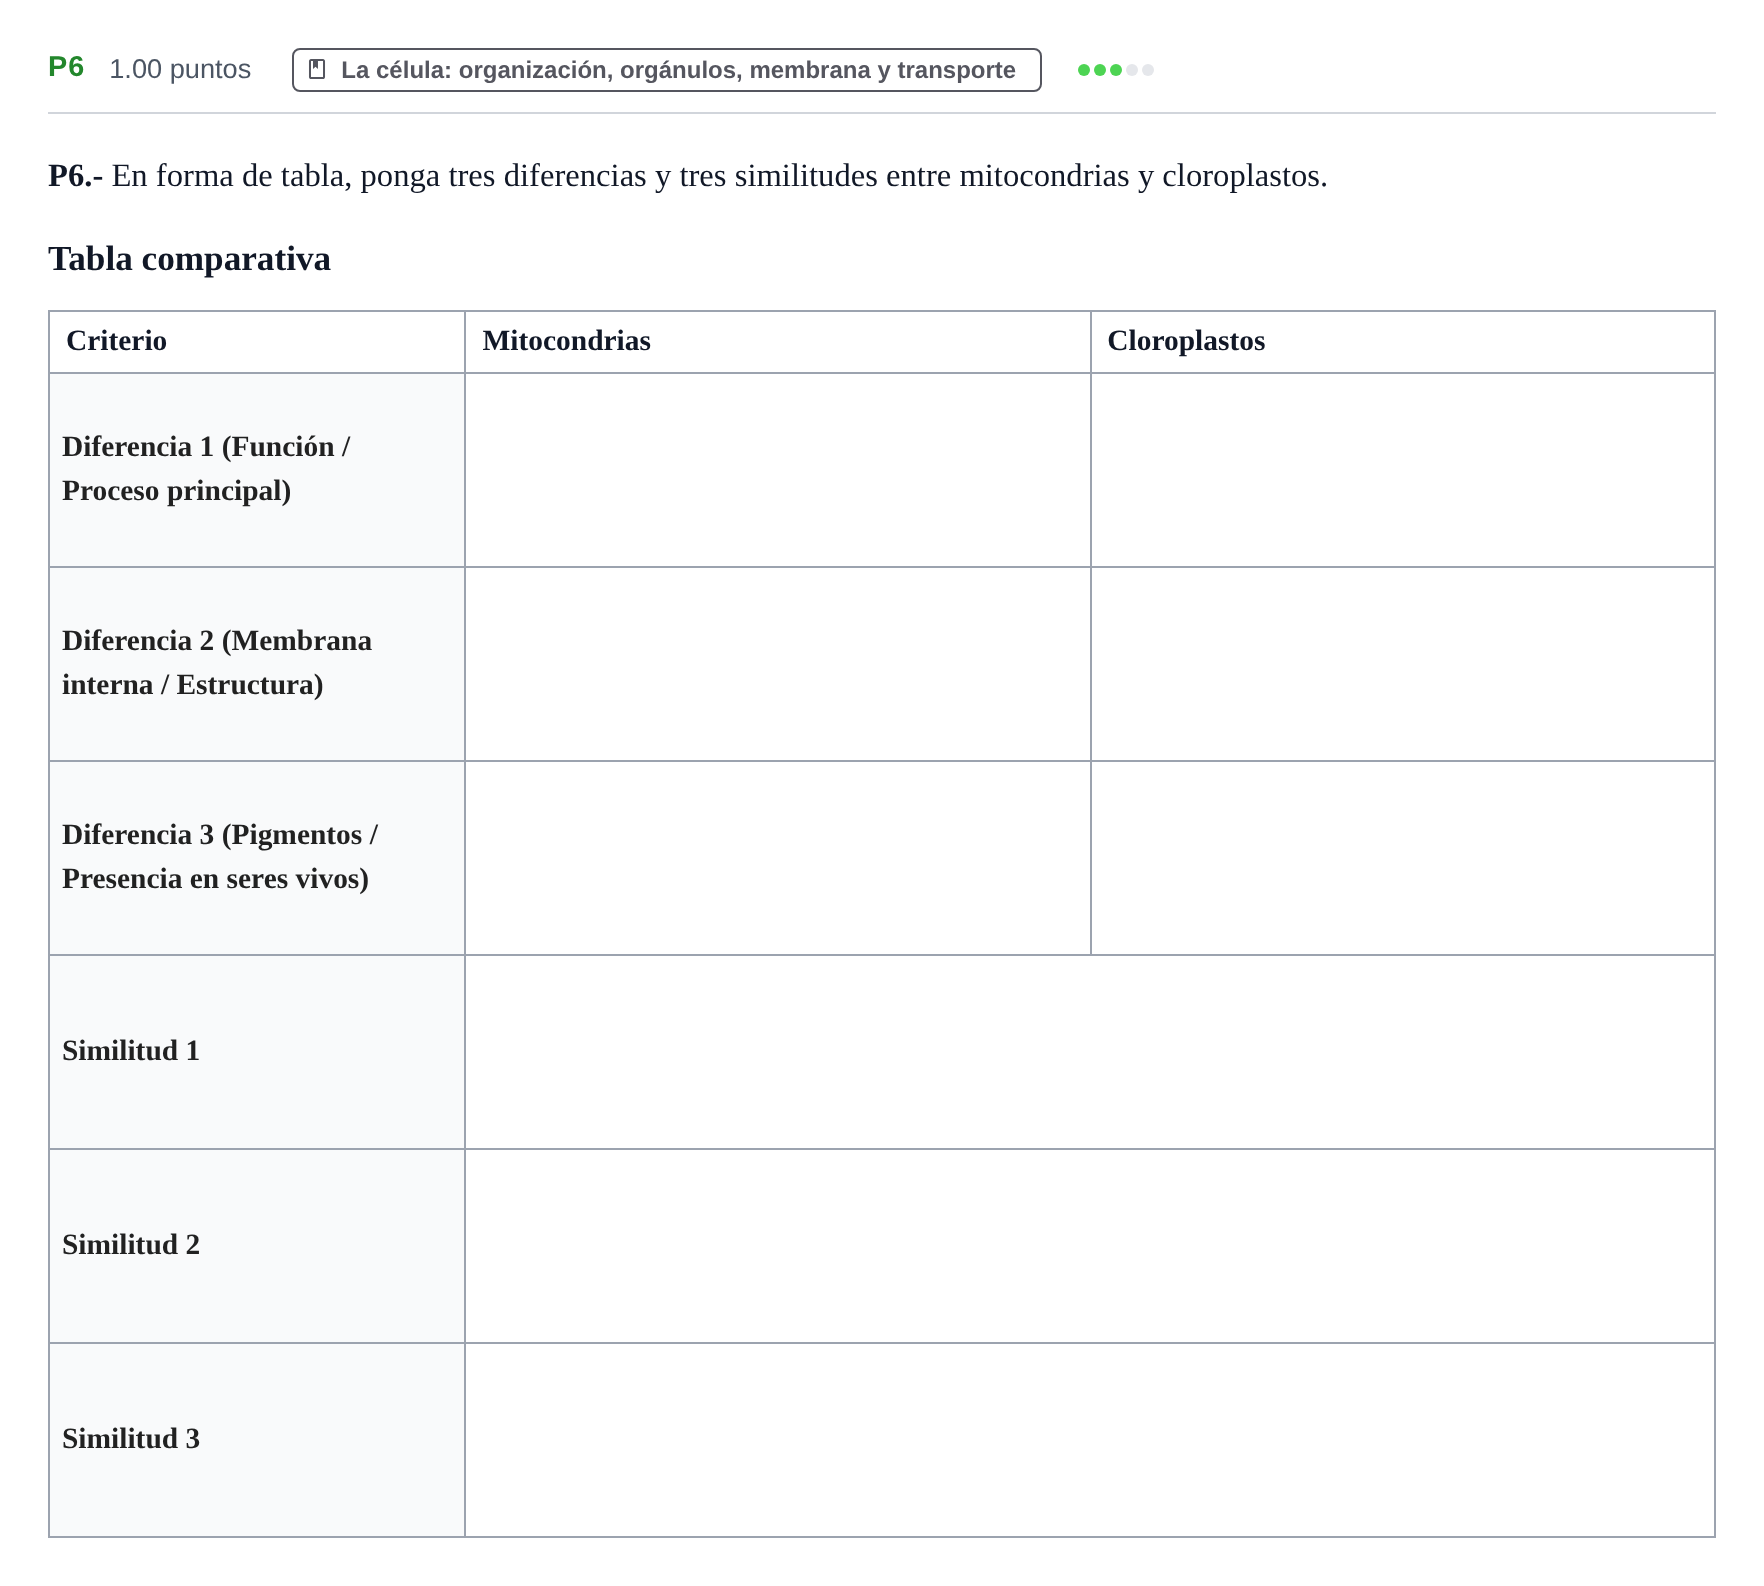This screenshot has width=1764, height=1586.
Task: Click the green difficulty dots indicator
Action: [1116, 70]
